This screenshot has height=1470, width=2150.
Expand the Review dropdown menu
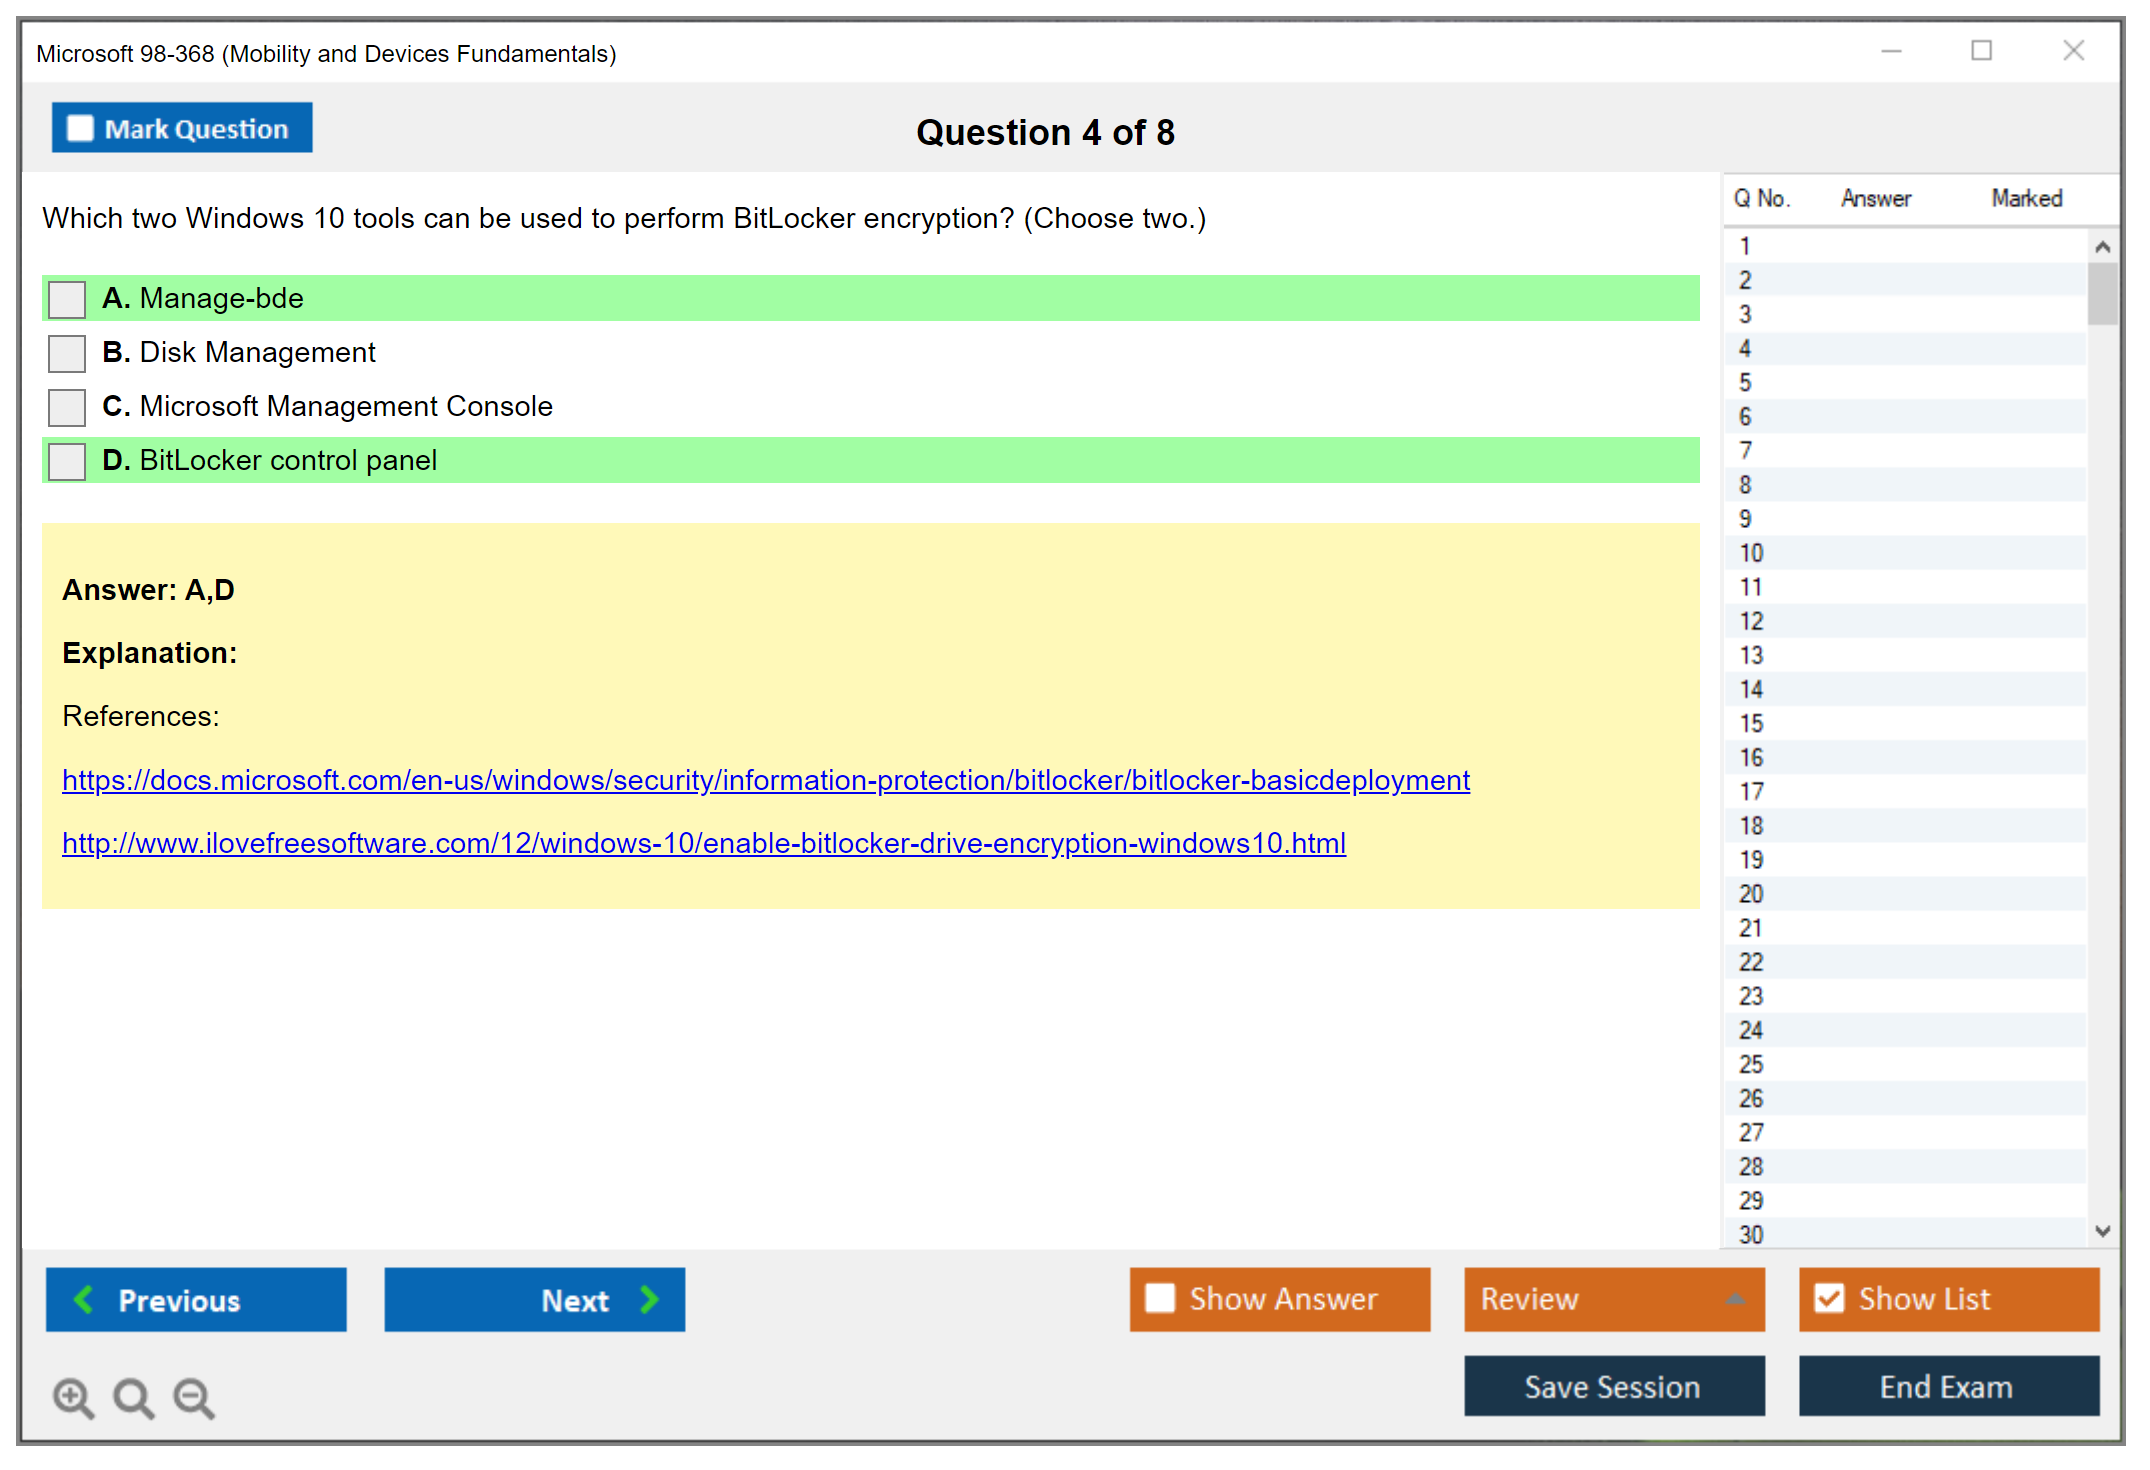point(1735,1299)
